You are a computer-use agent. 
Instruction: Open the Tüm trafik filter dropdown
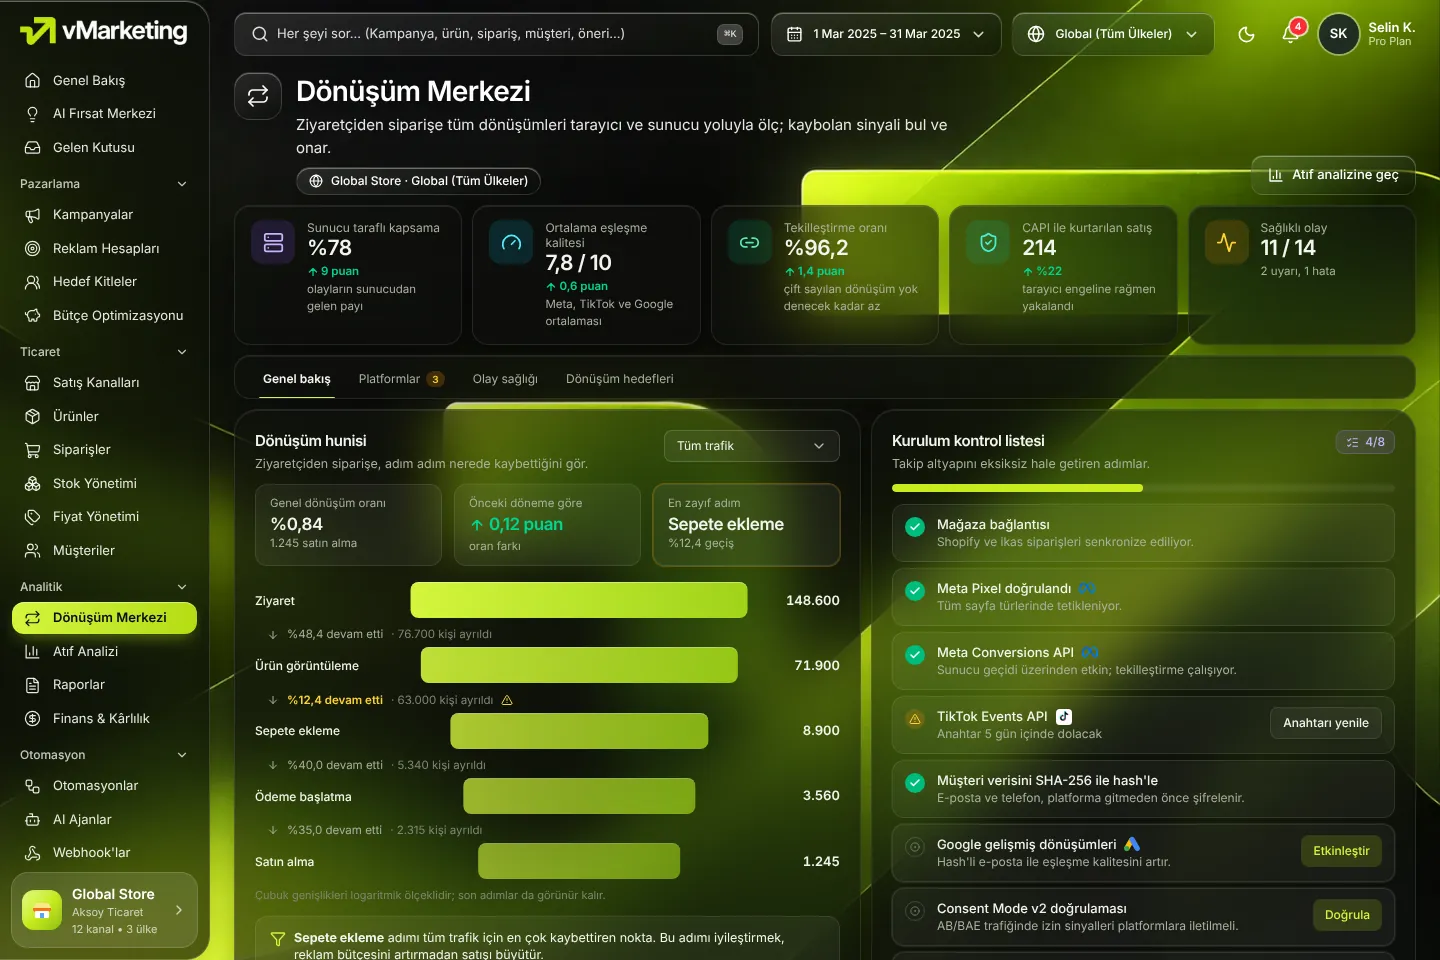[x=752, y=446]
